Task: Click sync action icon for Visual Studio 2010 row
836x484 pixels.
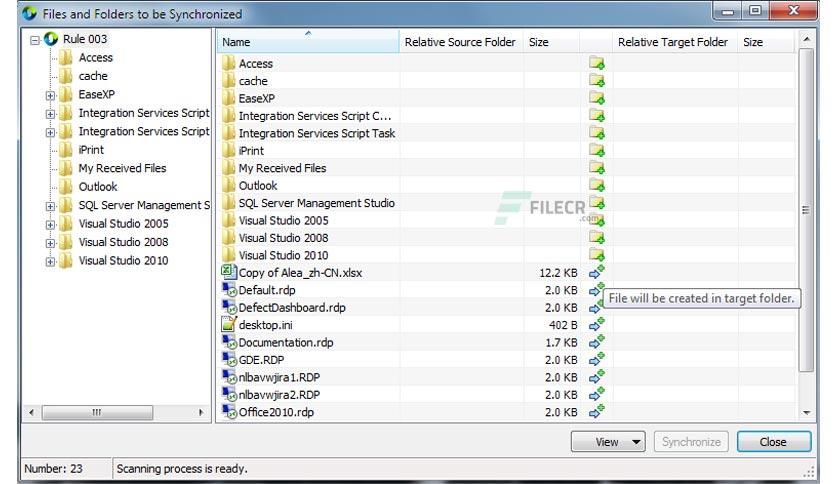Action: click(x=597, y=255)
